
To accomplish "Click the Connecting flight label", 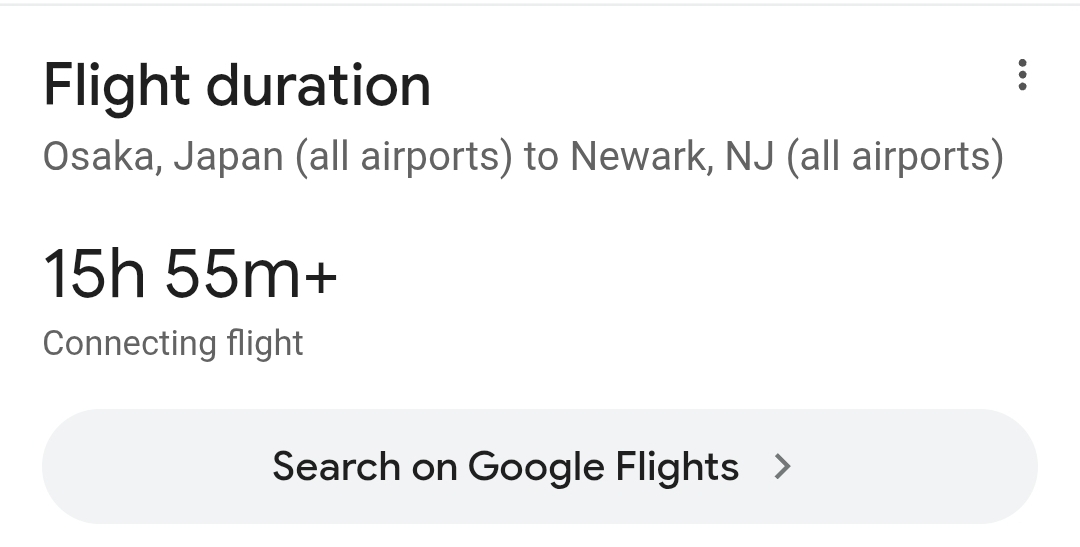I will click(x=173, y=343).
